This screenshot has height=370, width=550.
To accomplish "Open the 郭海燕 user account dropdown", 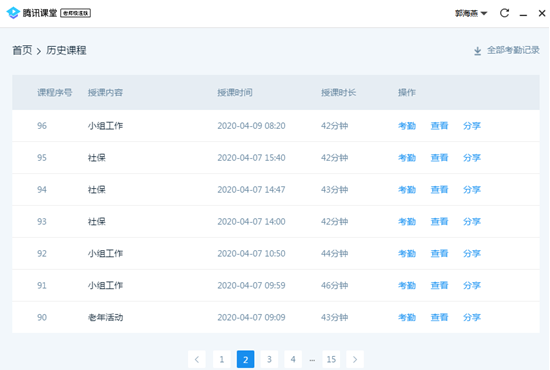I will (471, 13).
